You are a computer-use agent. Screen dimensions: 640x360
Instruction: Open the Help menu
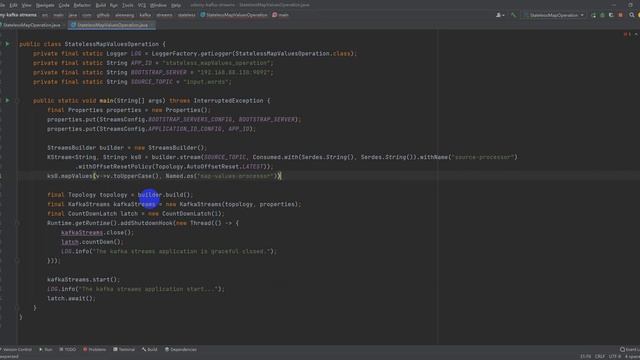coord(176,5)
